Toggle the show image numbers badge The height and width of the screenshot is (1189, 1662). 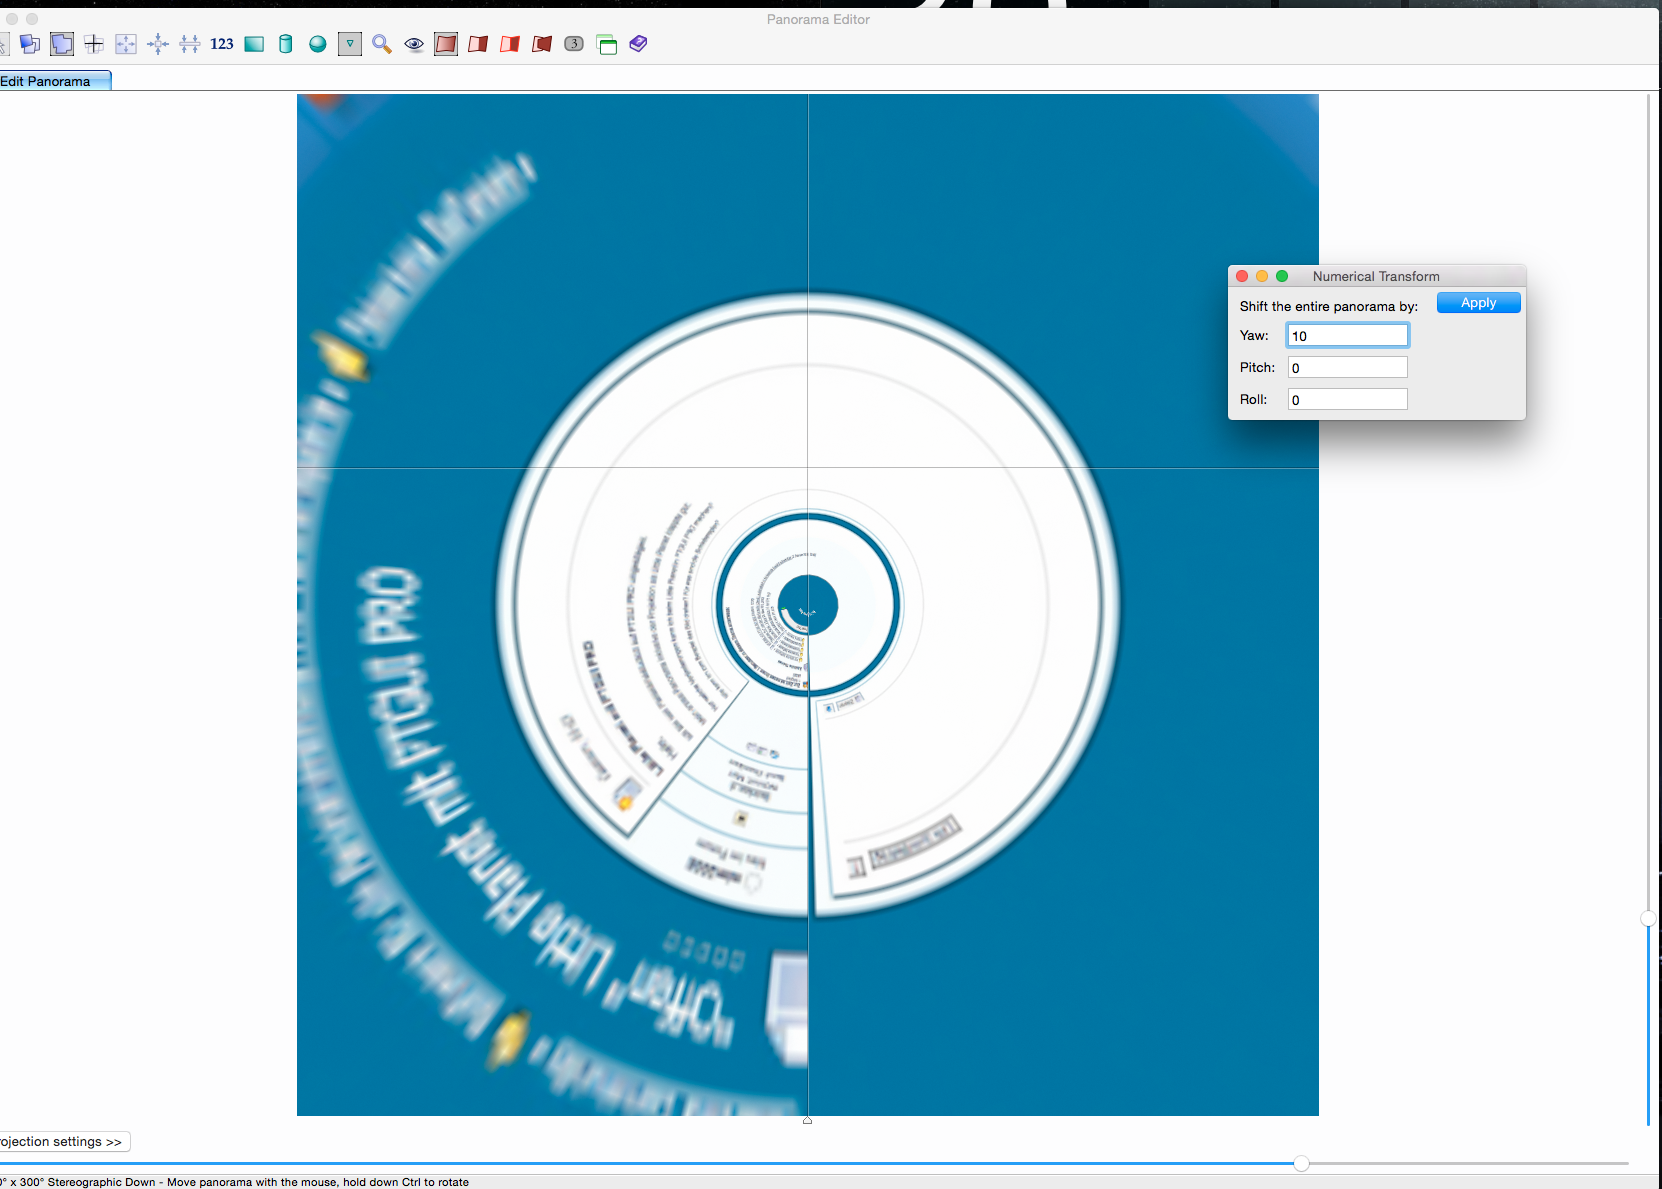574,44
